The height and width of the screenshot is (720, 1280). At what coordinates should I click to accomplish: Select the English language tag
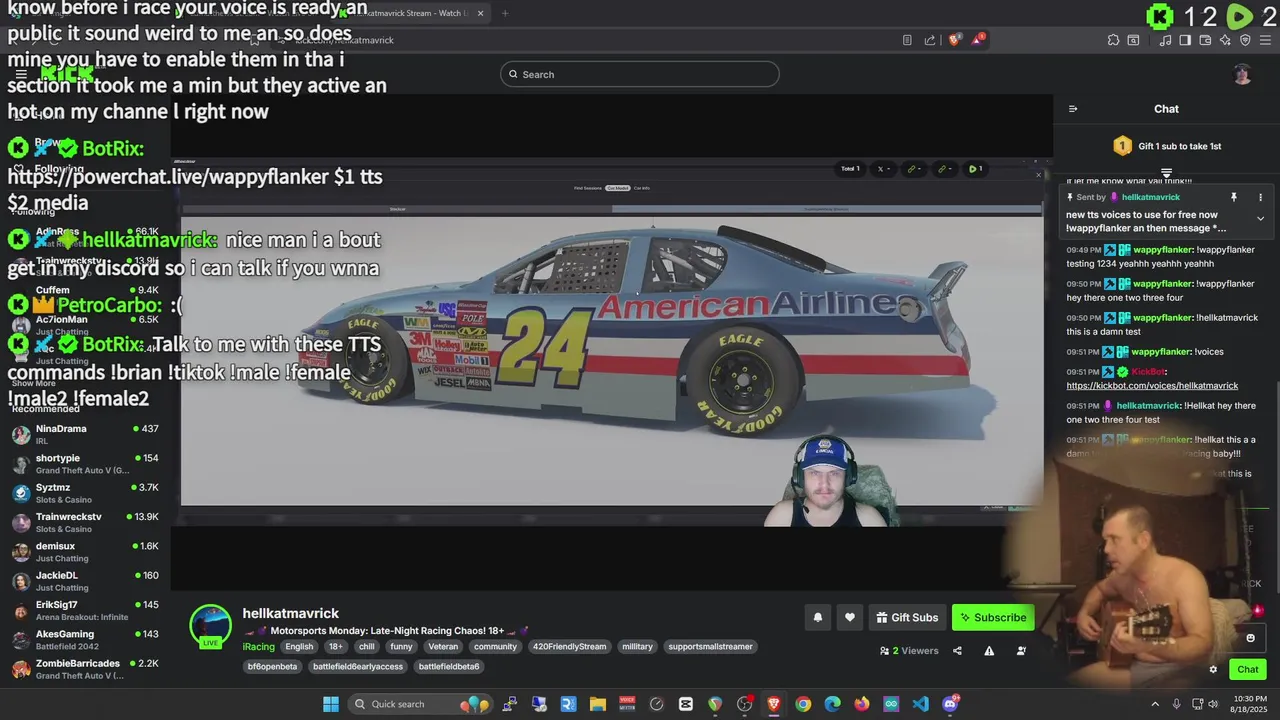(299, 647)
